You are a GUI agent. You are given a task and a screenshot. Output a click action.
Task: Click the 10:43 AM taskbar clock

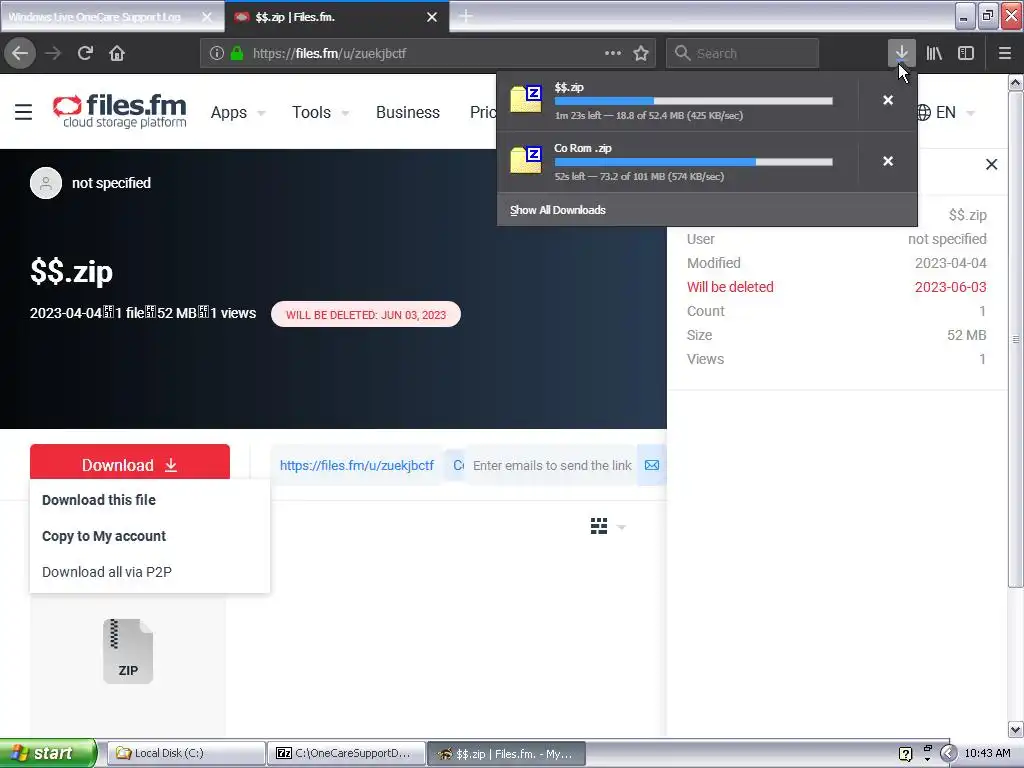987,754
